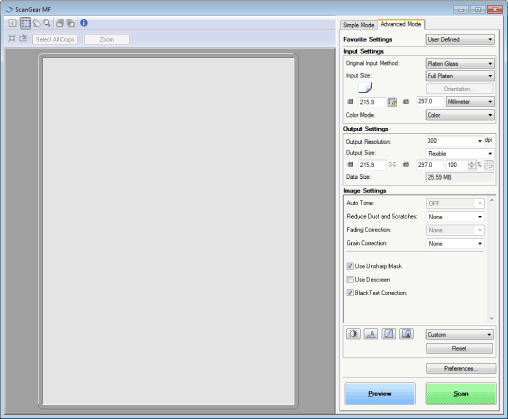Open the Output Resolution dropdown
The height and width of the screenshot is (419, 508).
[x=455, y=141]
